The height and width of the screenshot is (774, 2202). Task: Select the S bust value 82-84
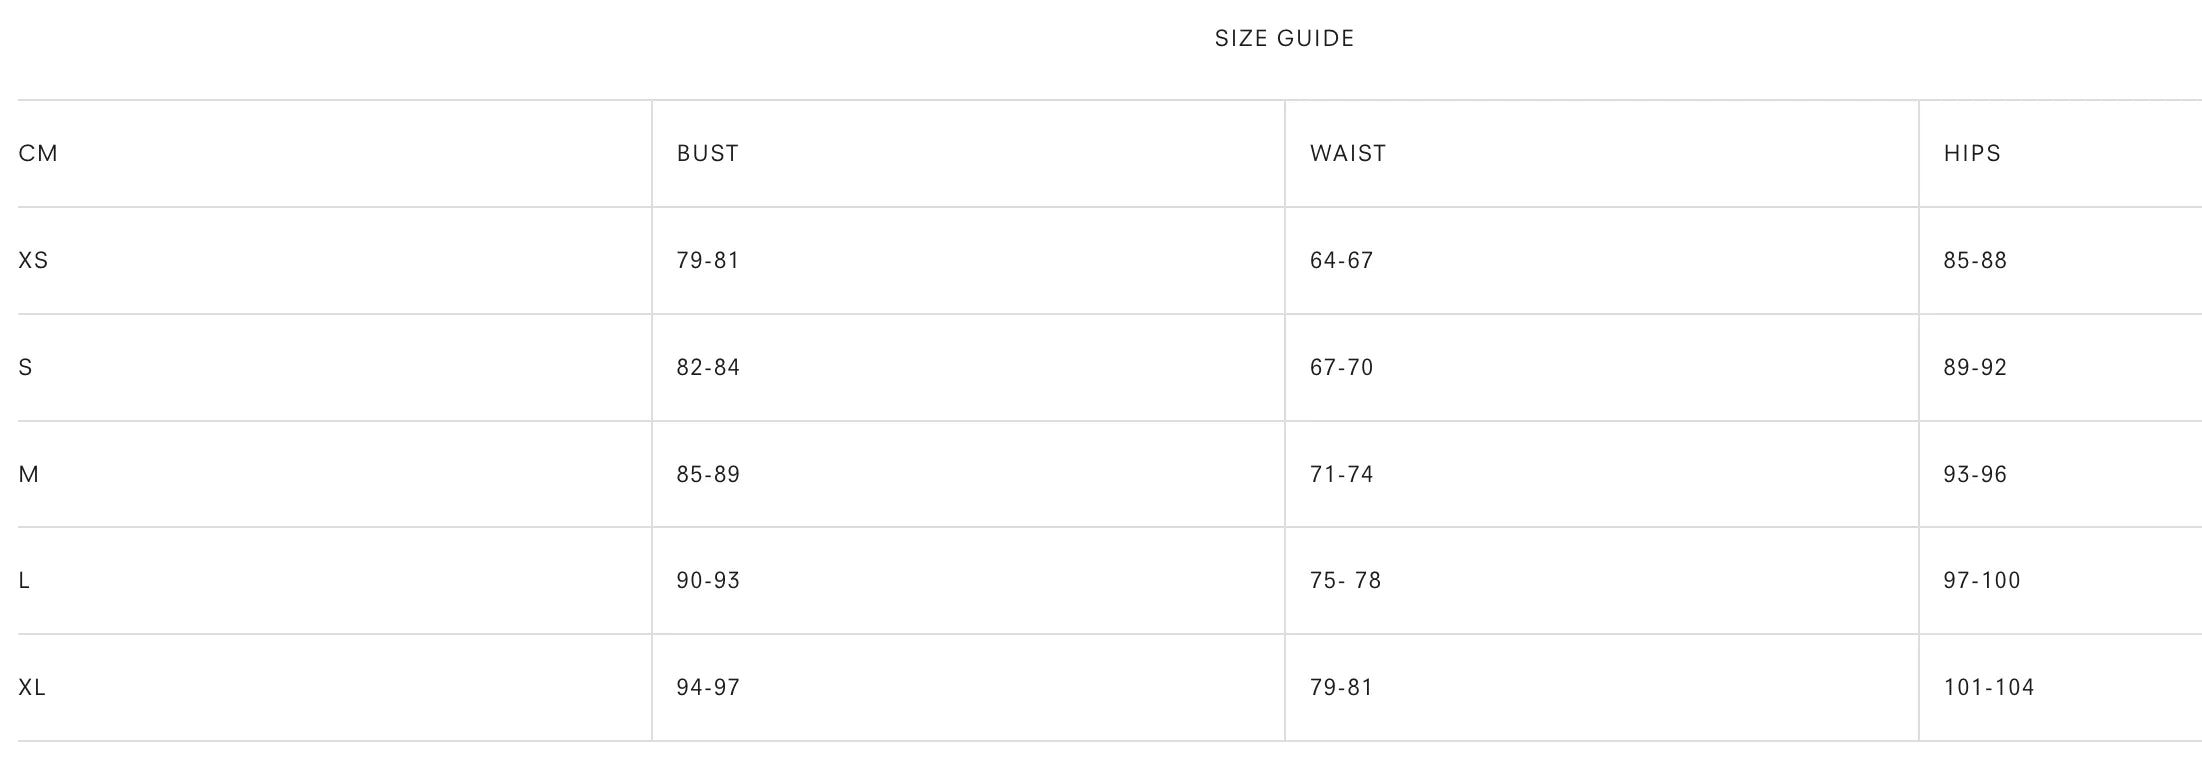coord(708,368)
